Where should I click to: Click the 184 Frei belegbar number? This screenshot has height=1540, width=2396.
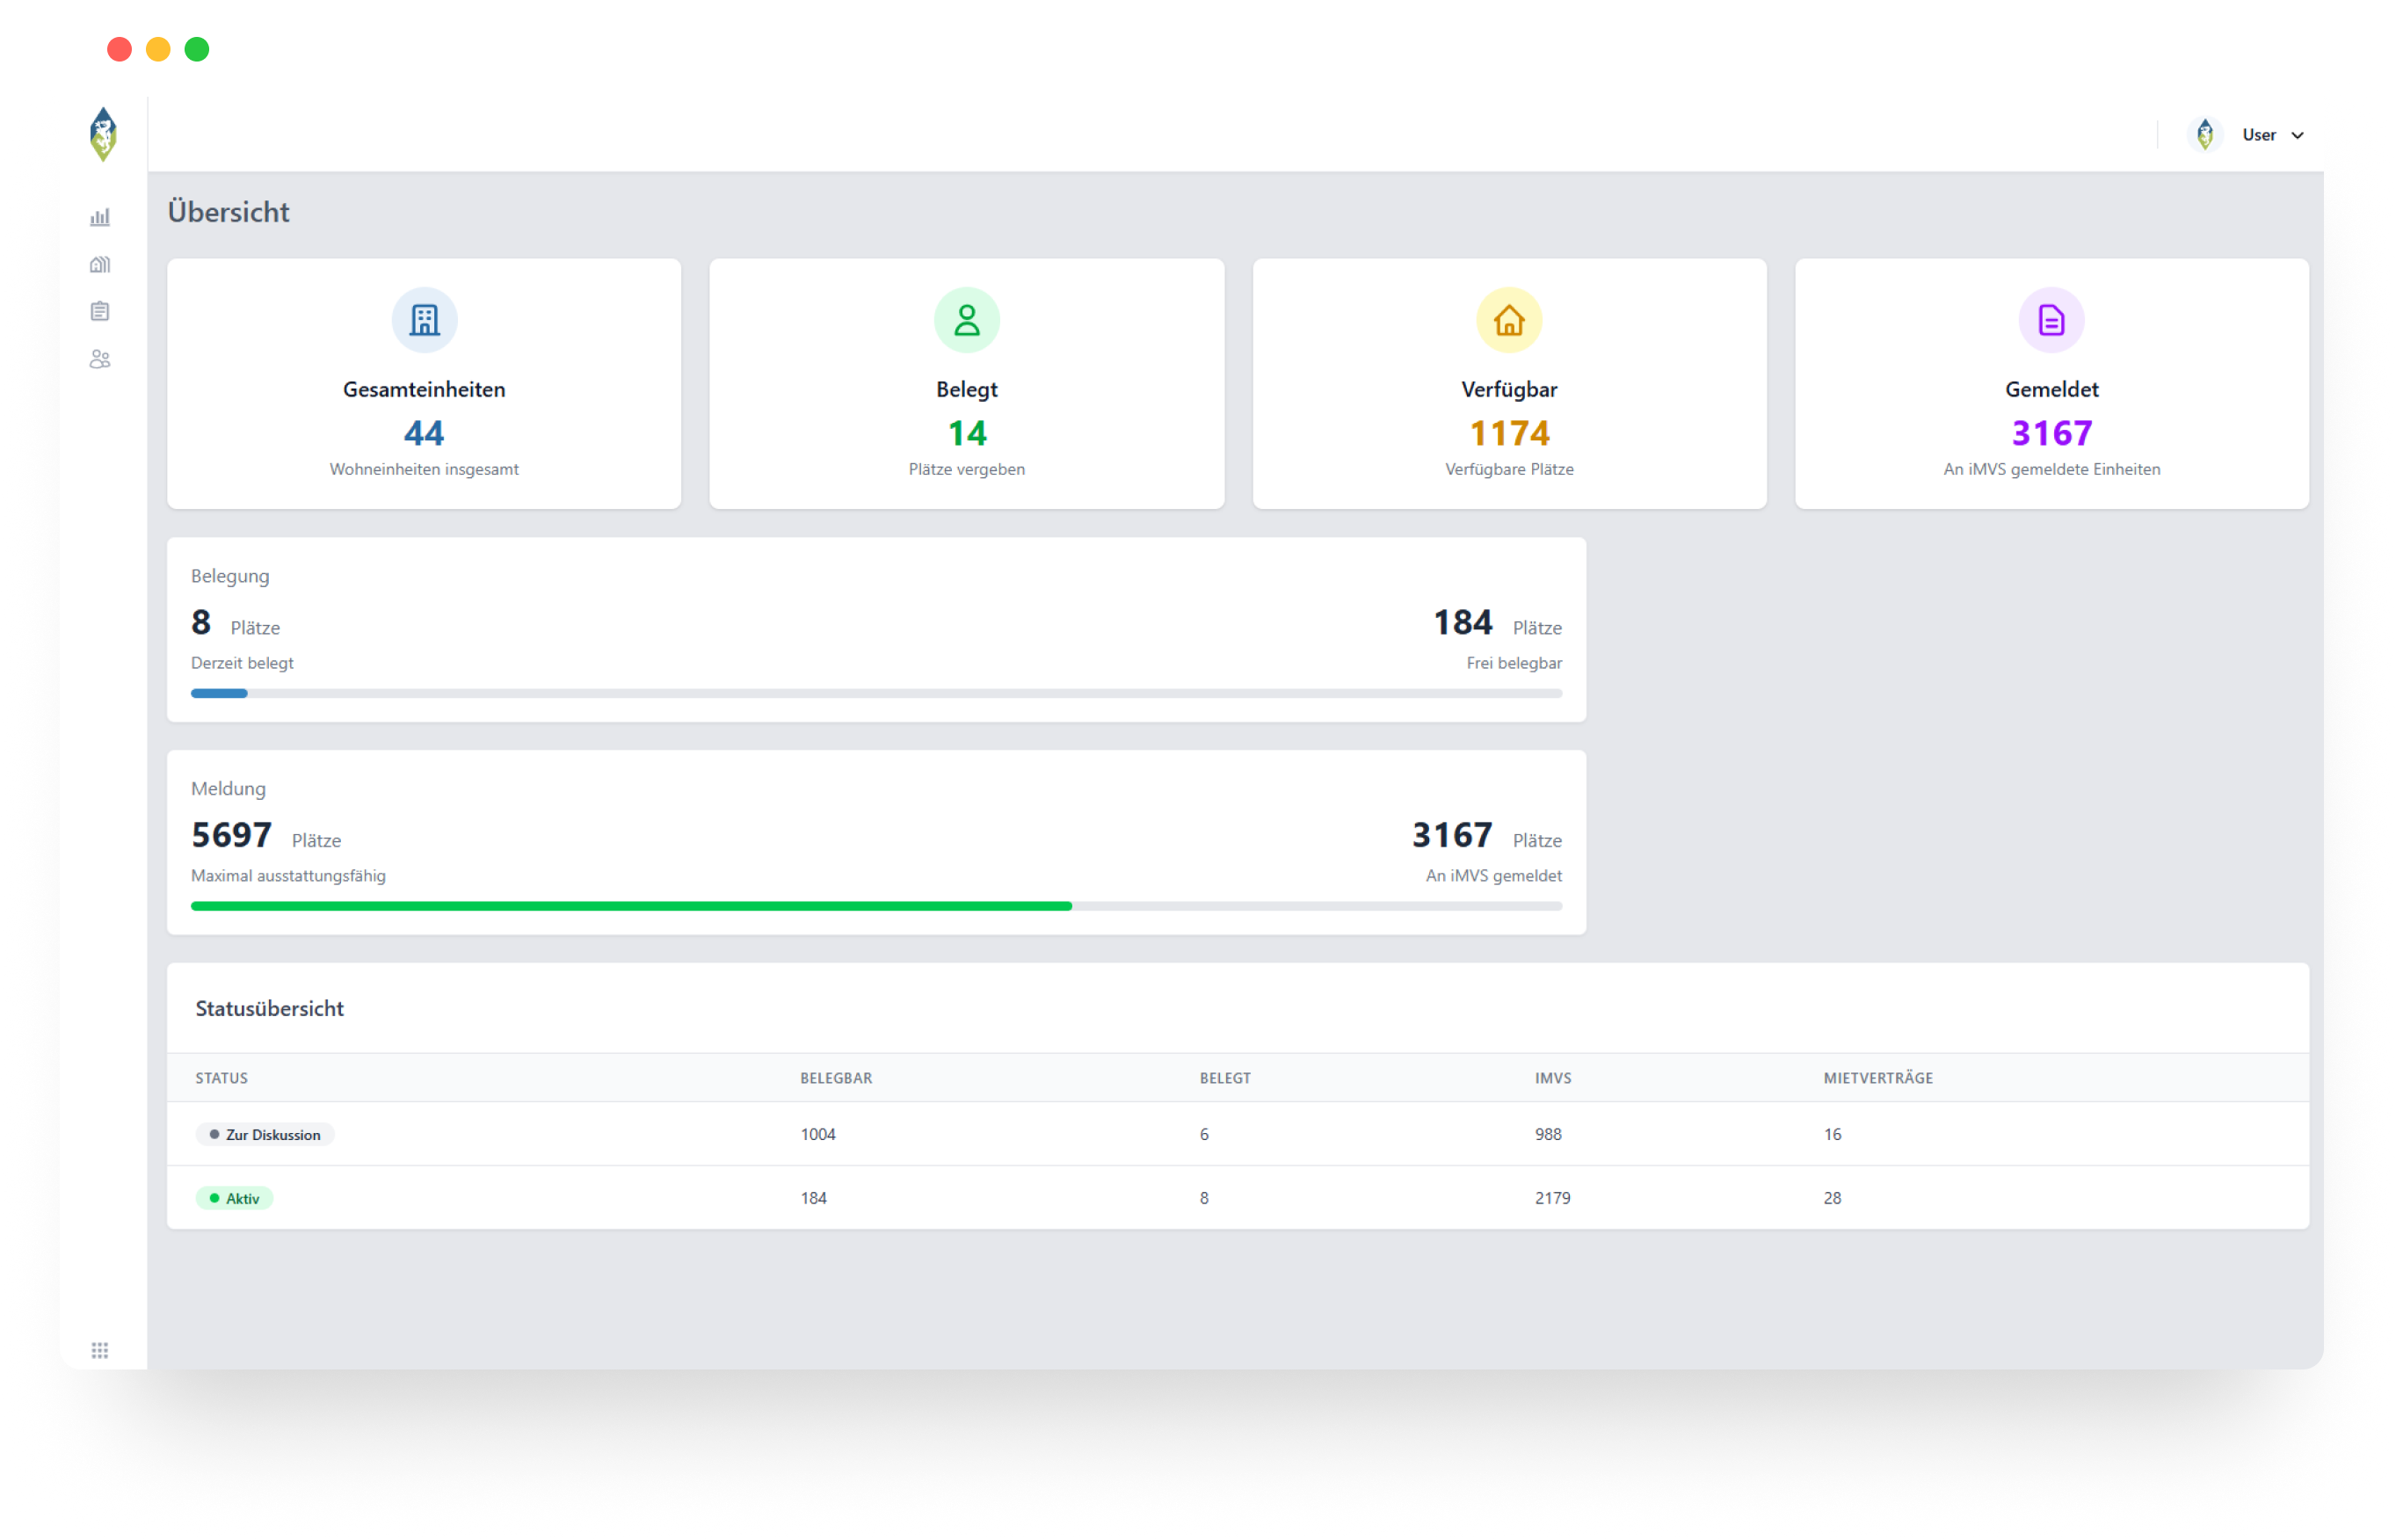1462,622
